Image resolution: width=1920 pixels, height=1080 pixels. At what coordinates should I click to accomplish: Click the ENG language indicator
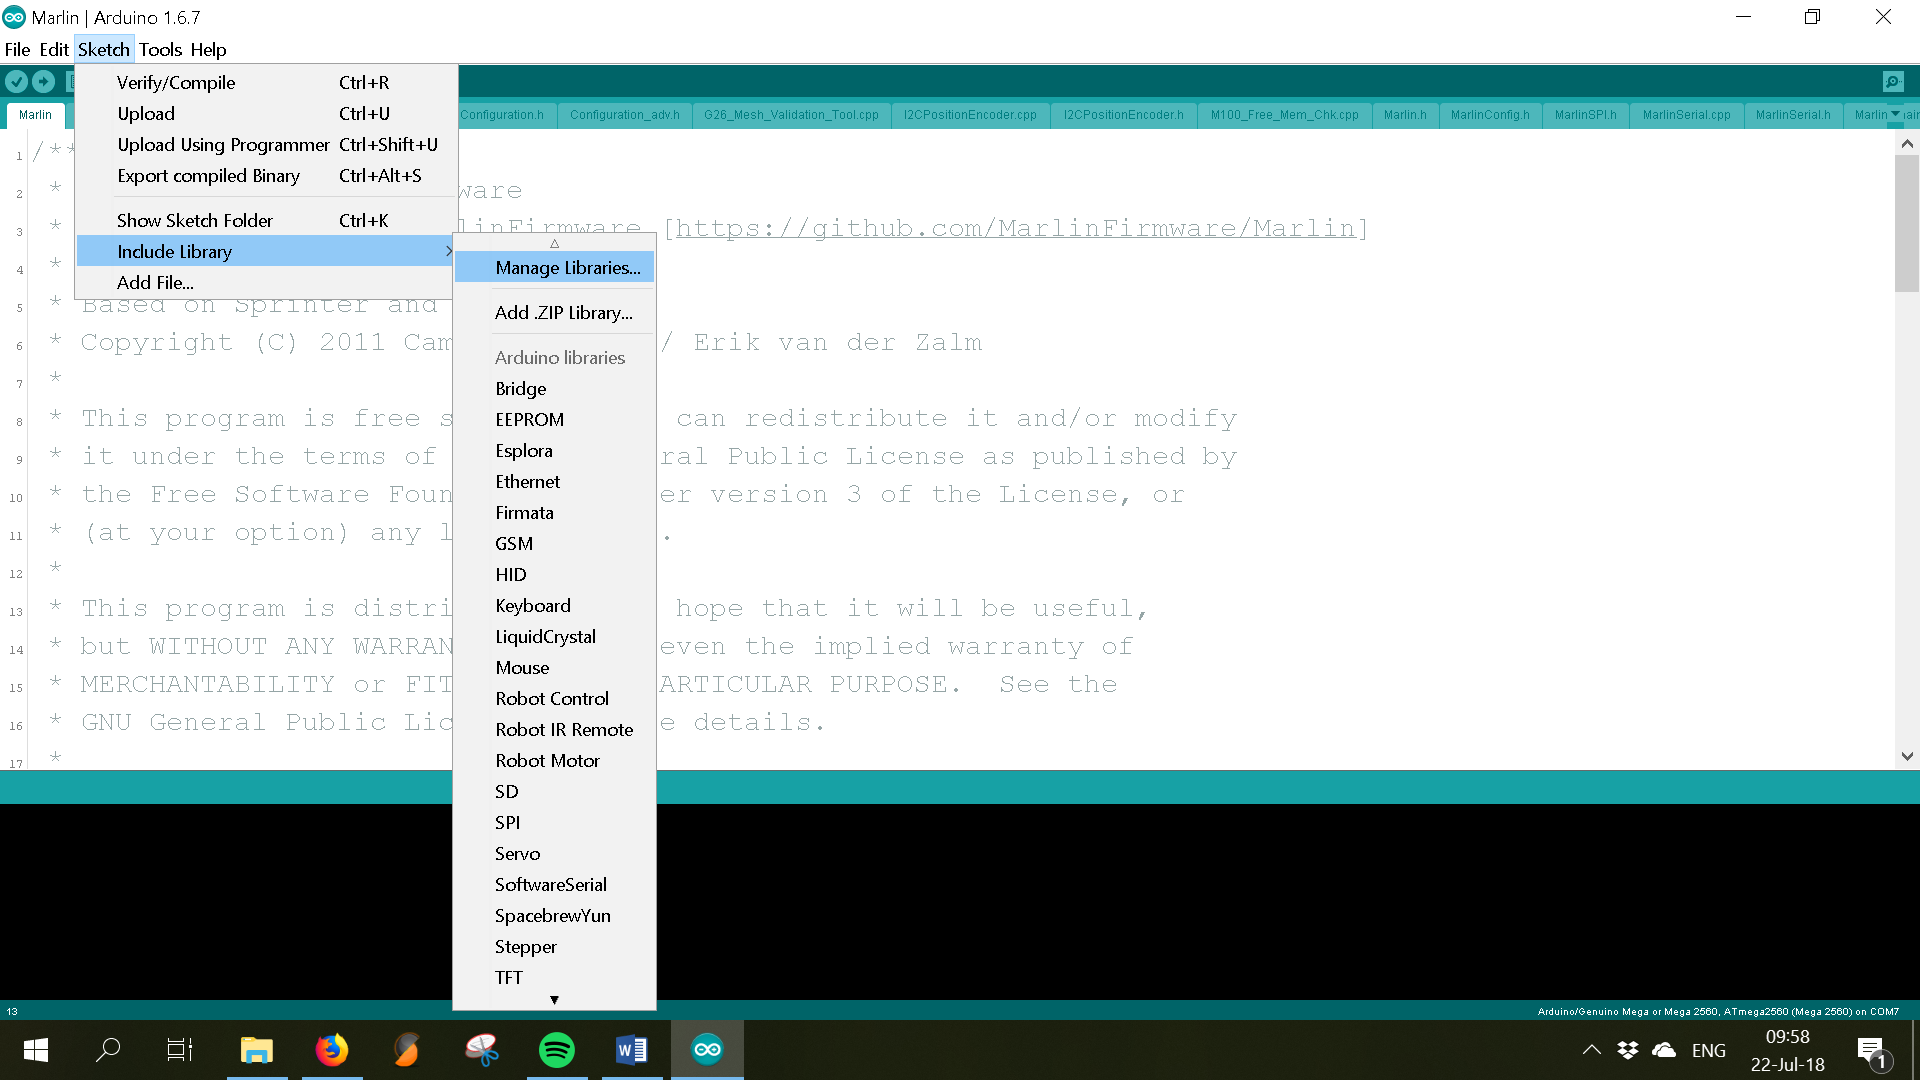click(x=1709, y=1051)
